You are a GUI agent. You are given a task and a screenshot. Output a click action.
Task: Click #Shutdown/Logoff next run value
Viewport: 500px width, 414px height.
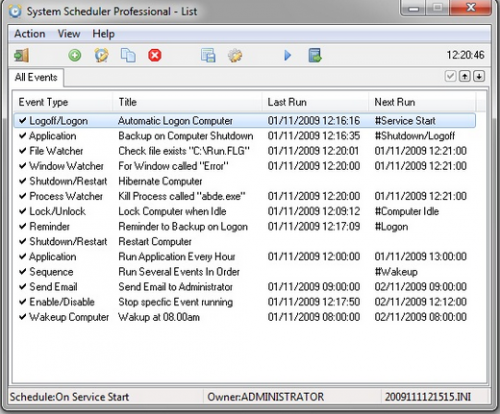(x=415, y=136)
